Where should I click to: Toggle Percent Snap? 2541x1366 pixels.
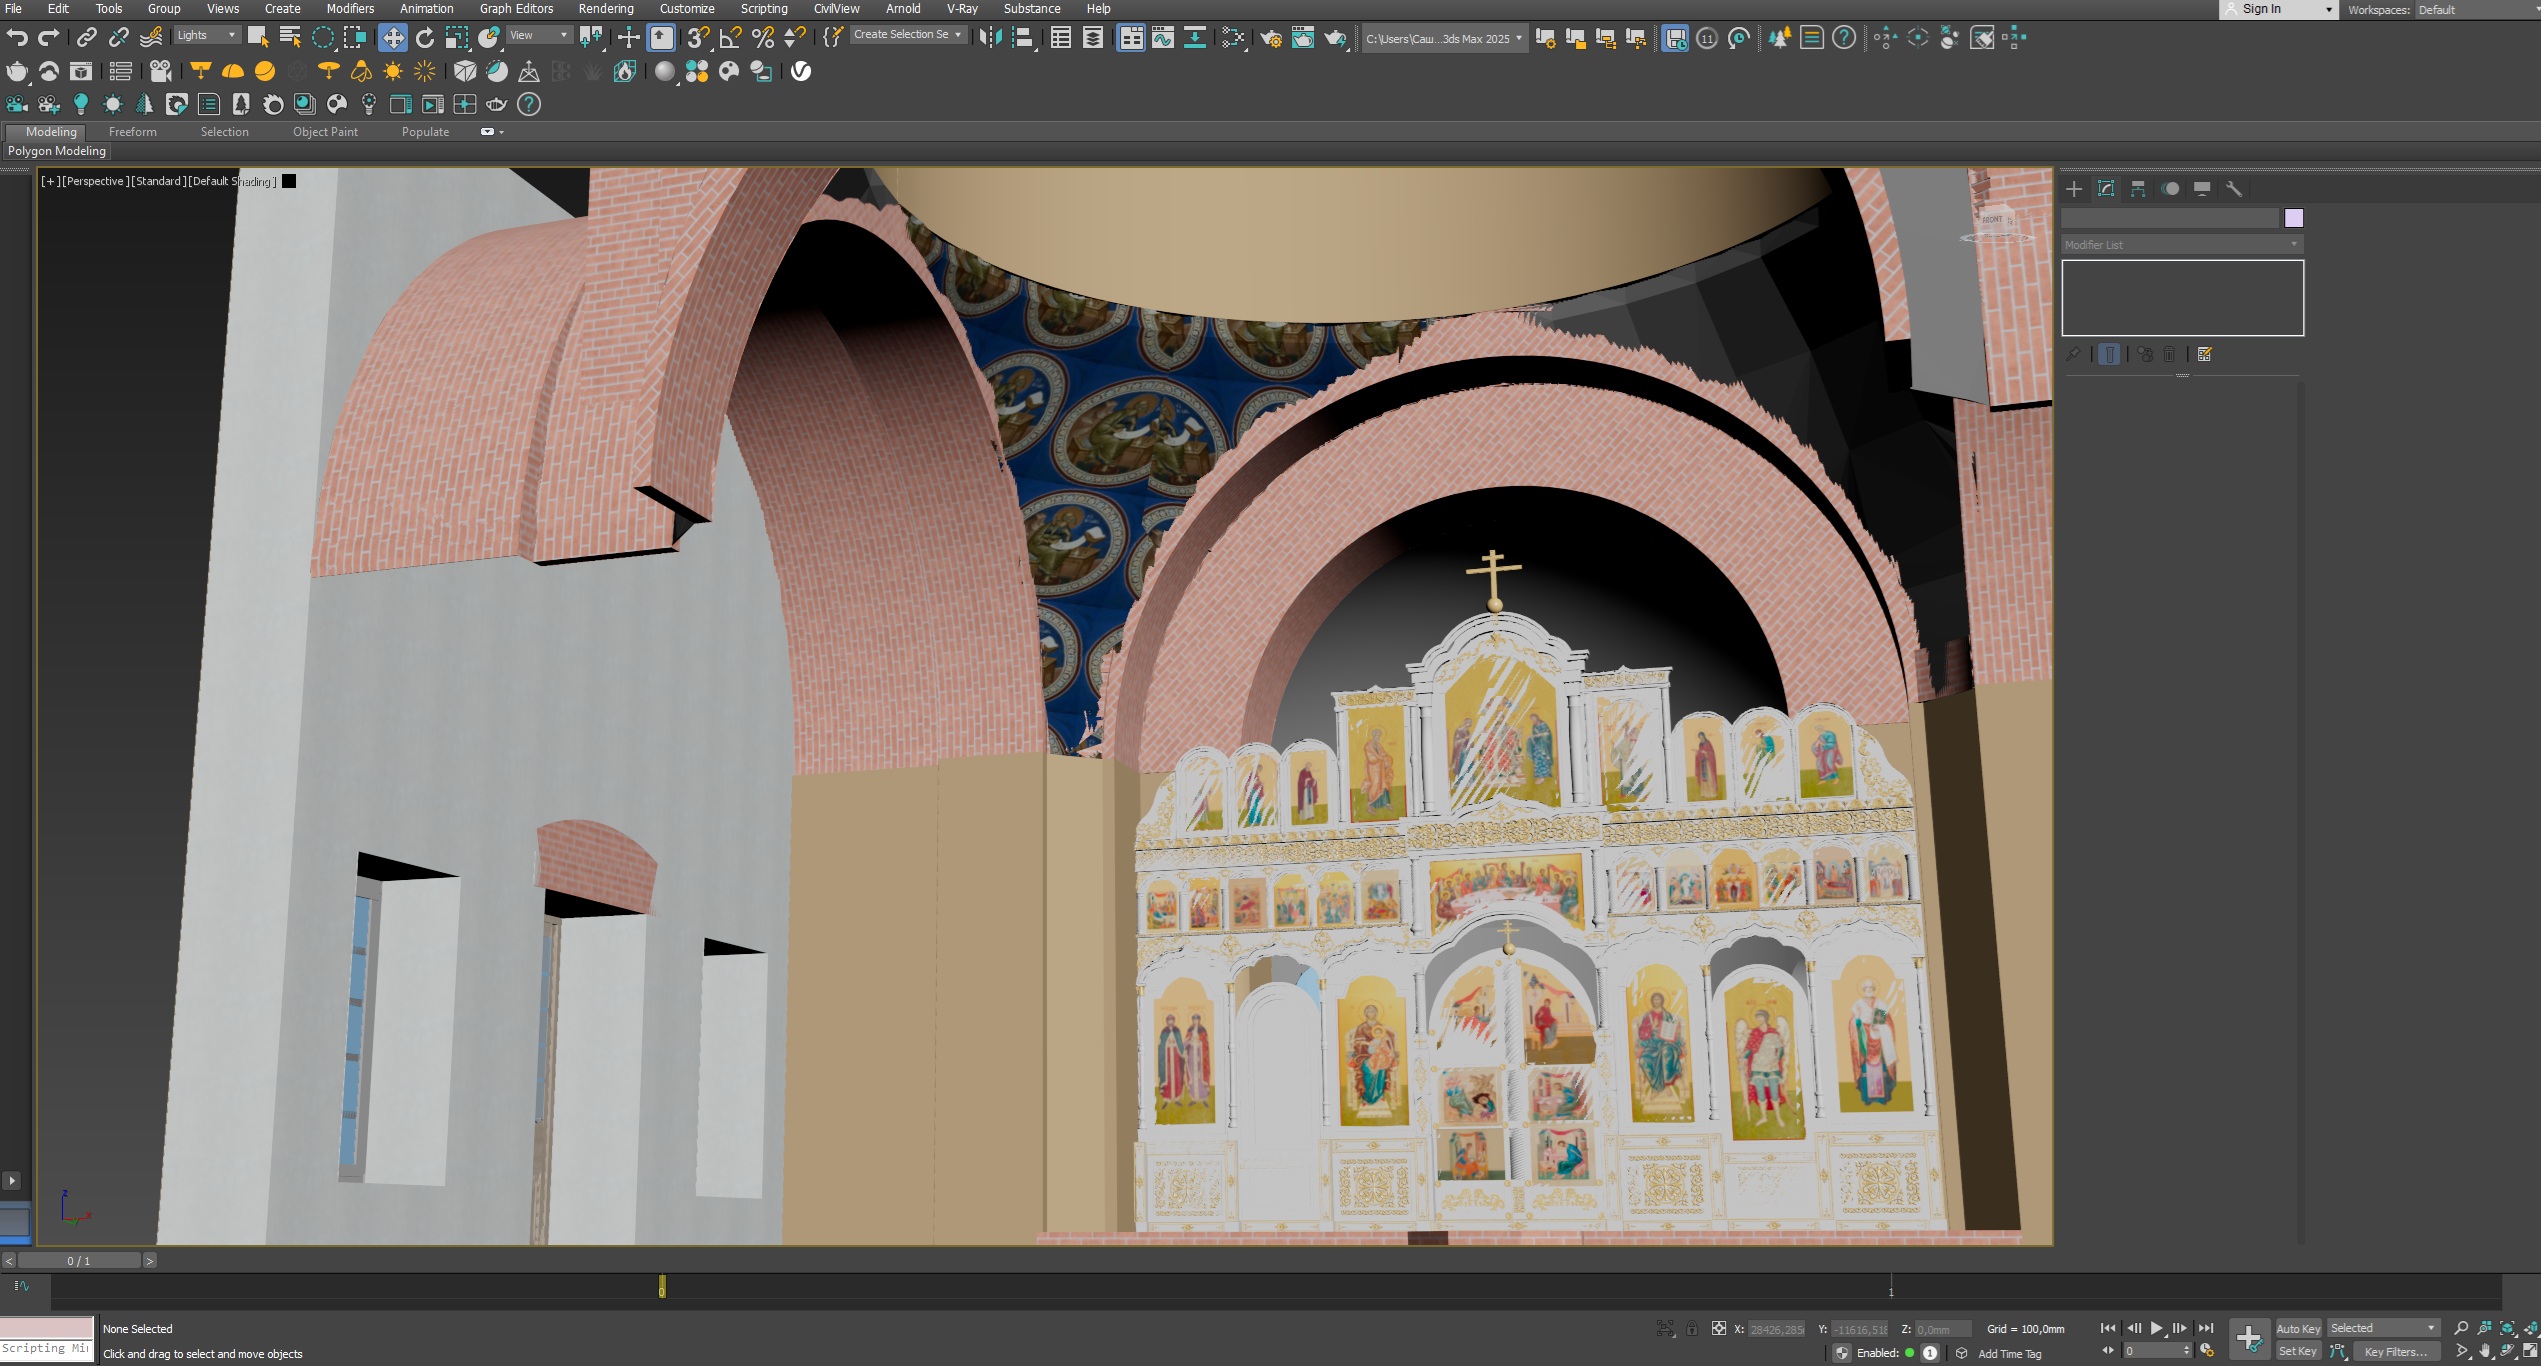click(x=763, y=38)
